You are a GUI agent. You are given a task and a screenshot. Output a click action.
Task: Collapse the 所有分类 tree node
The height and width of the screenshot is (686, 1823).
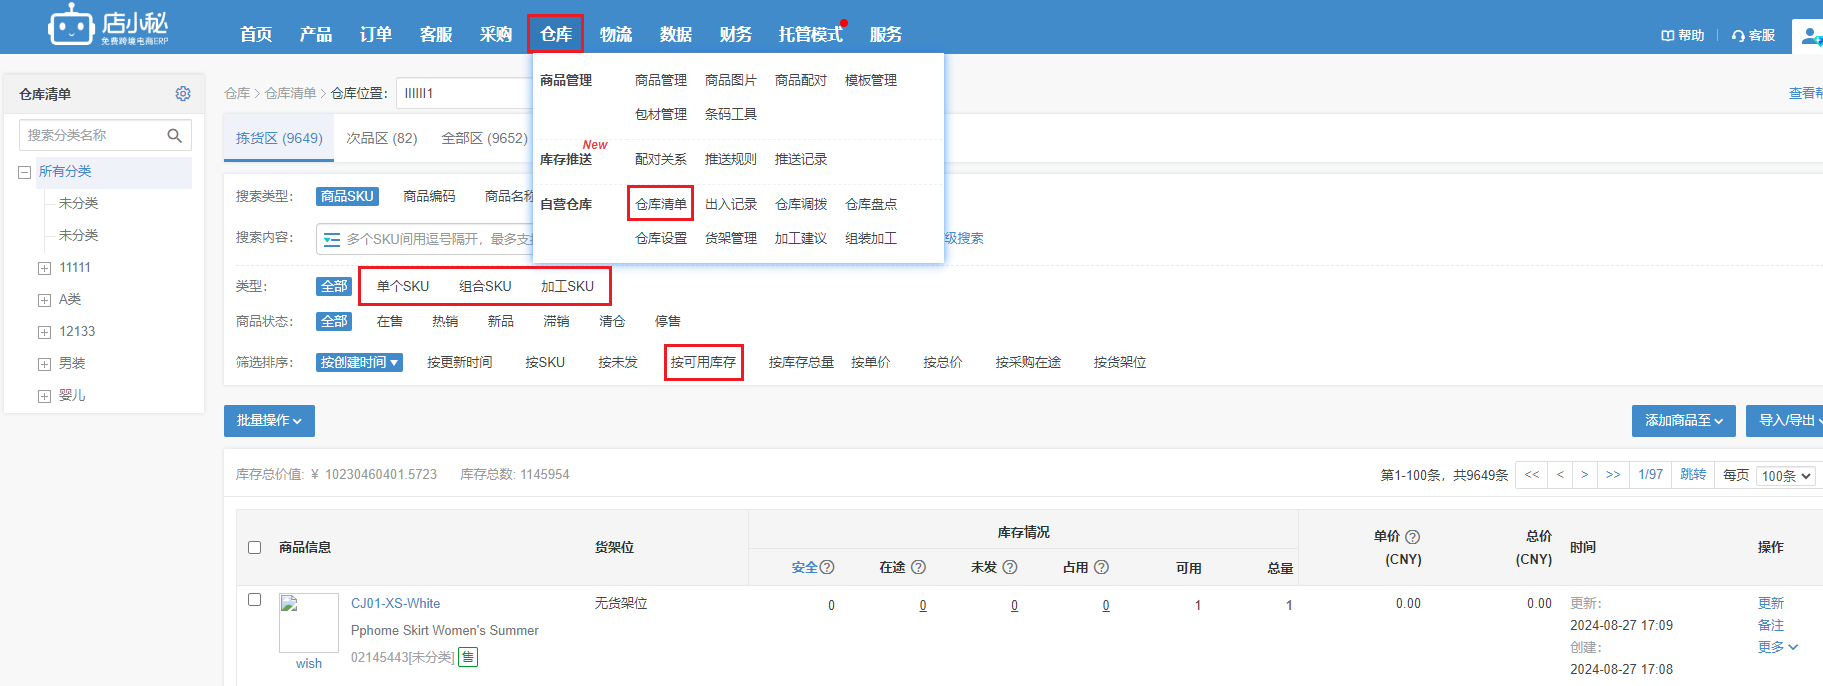[24, 172]
